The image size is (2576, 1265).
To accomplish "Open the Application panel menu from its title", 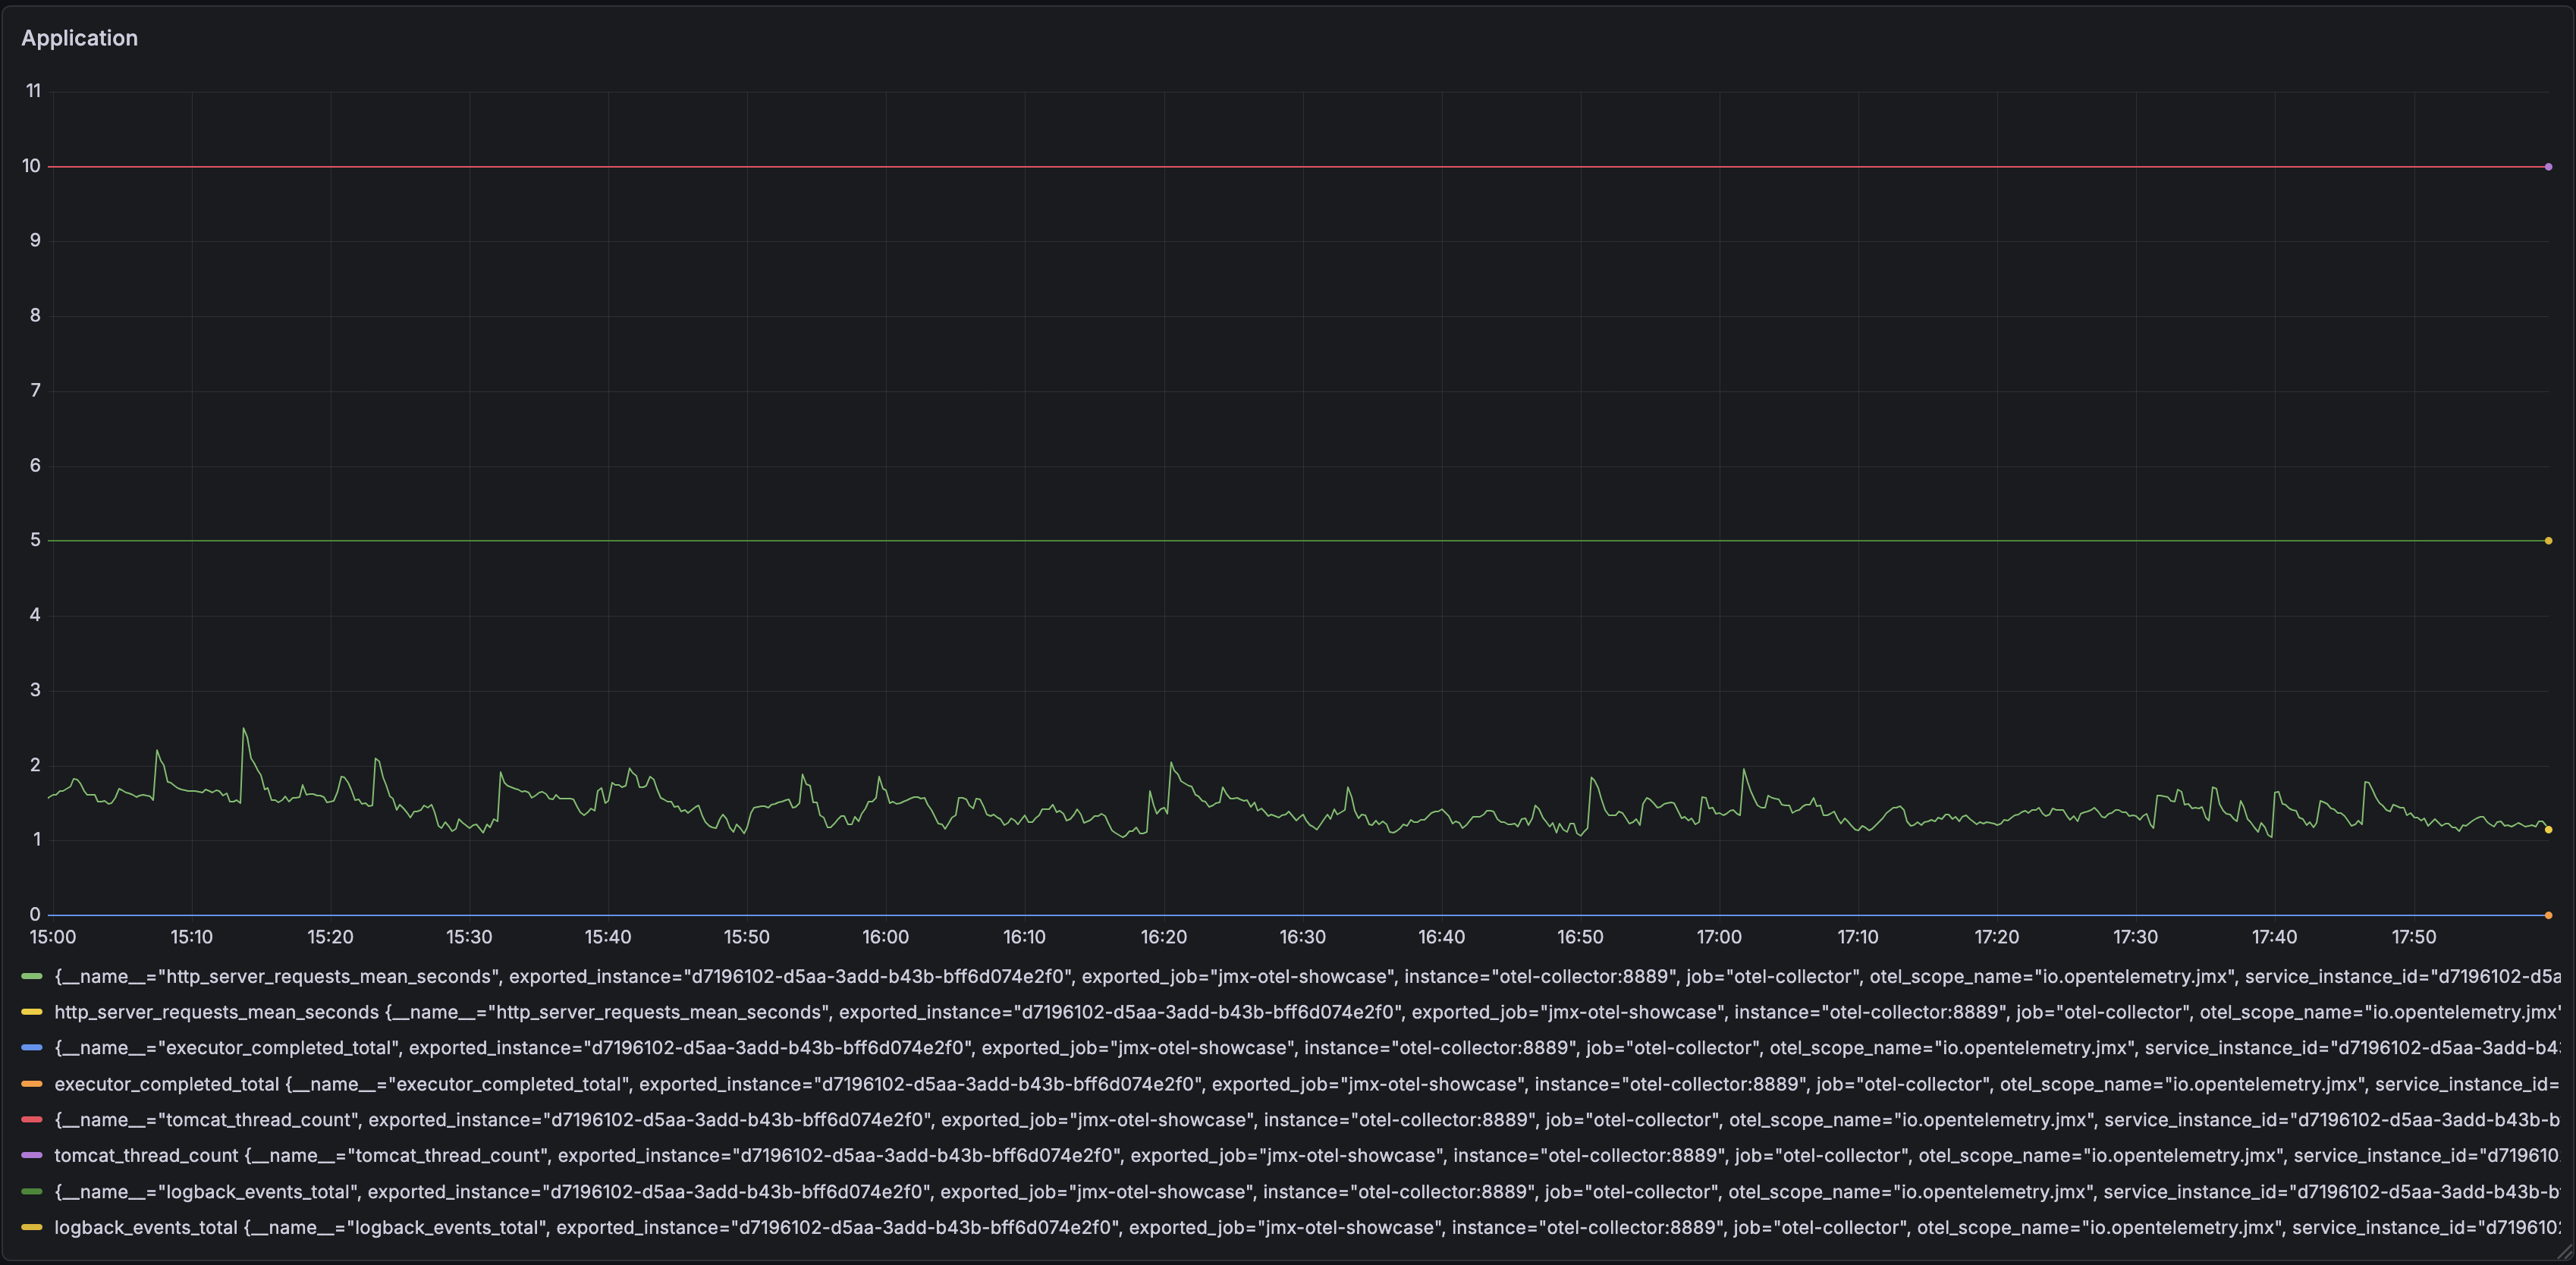I will (80, 37).
